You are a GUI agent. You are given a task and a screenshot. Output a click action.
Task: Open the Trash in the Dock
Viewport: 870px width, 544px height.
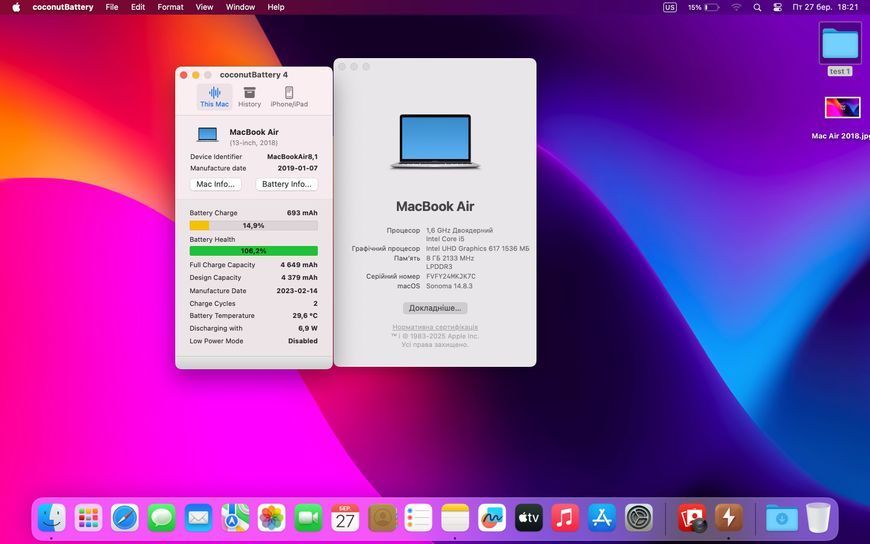click(x=818, y=518)
